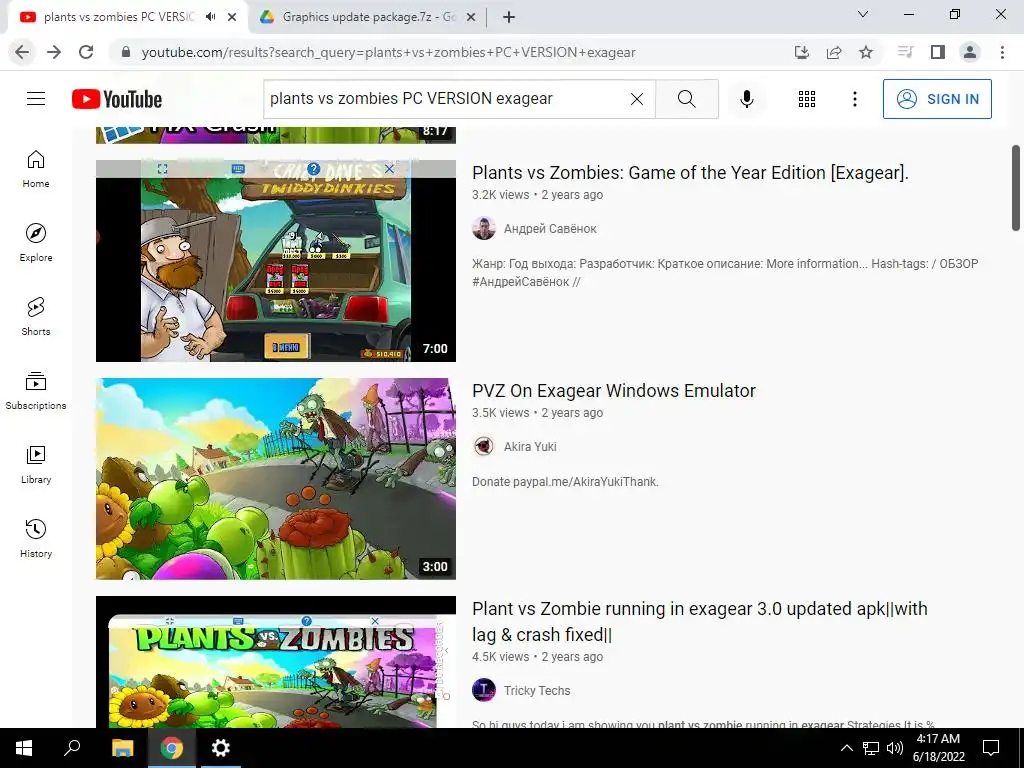Open YouTube settings three-dot menu

point(854,99)
